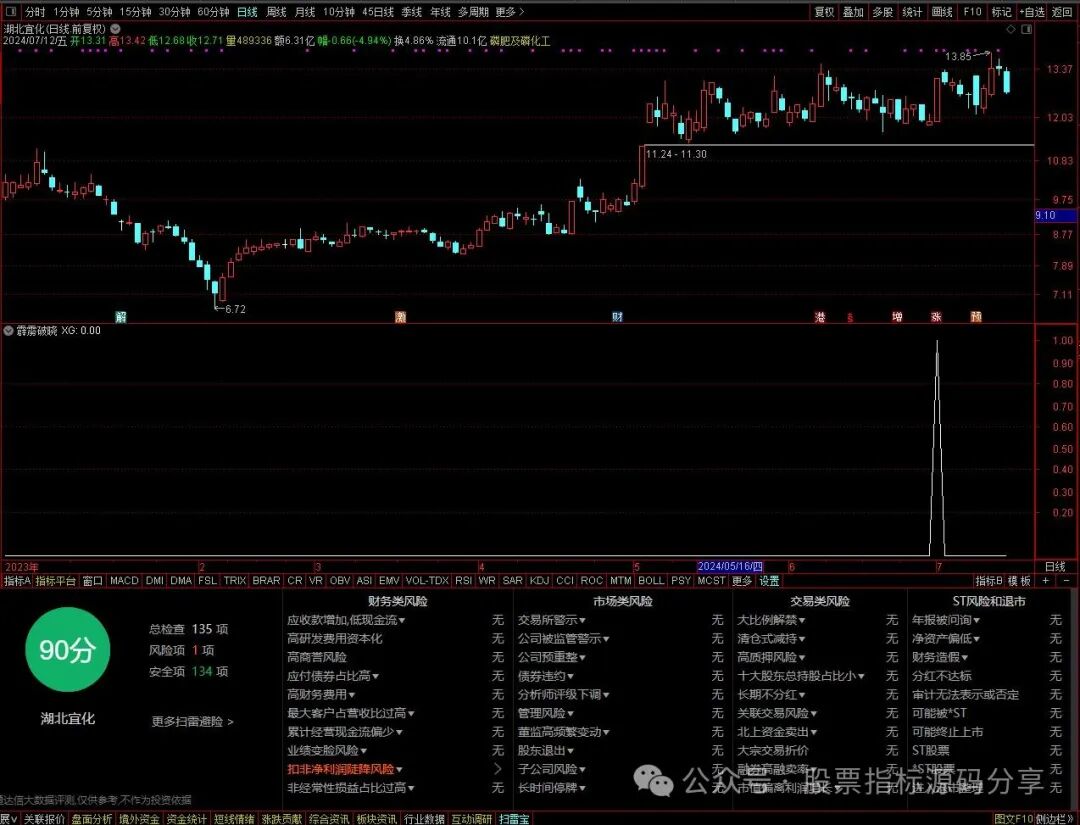Click 指标A button

[x=17, y=581]
